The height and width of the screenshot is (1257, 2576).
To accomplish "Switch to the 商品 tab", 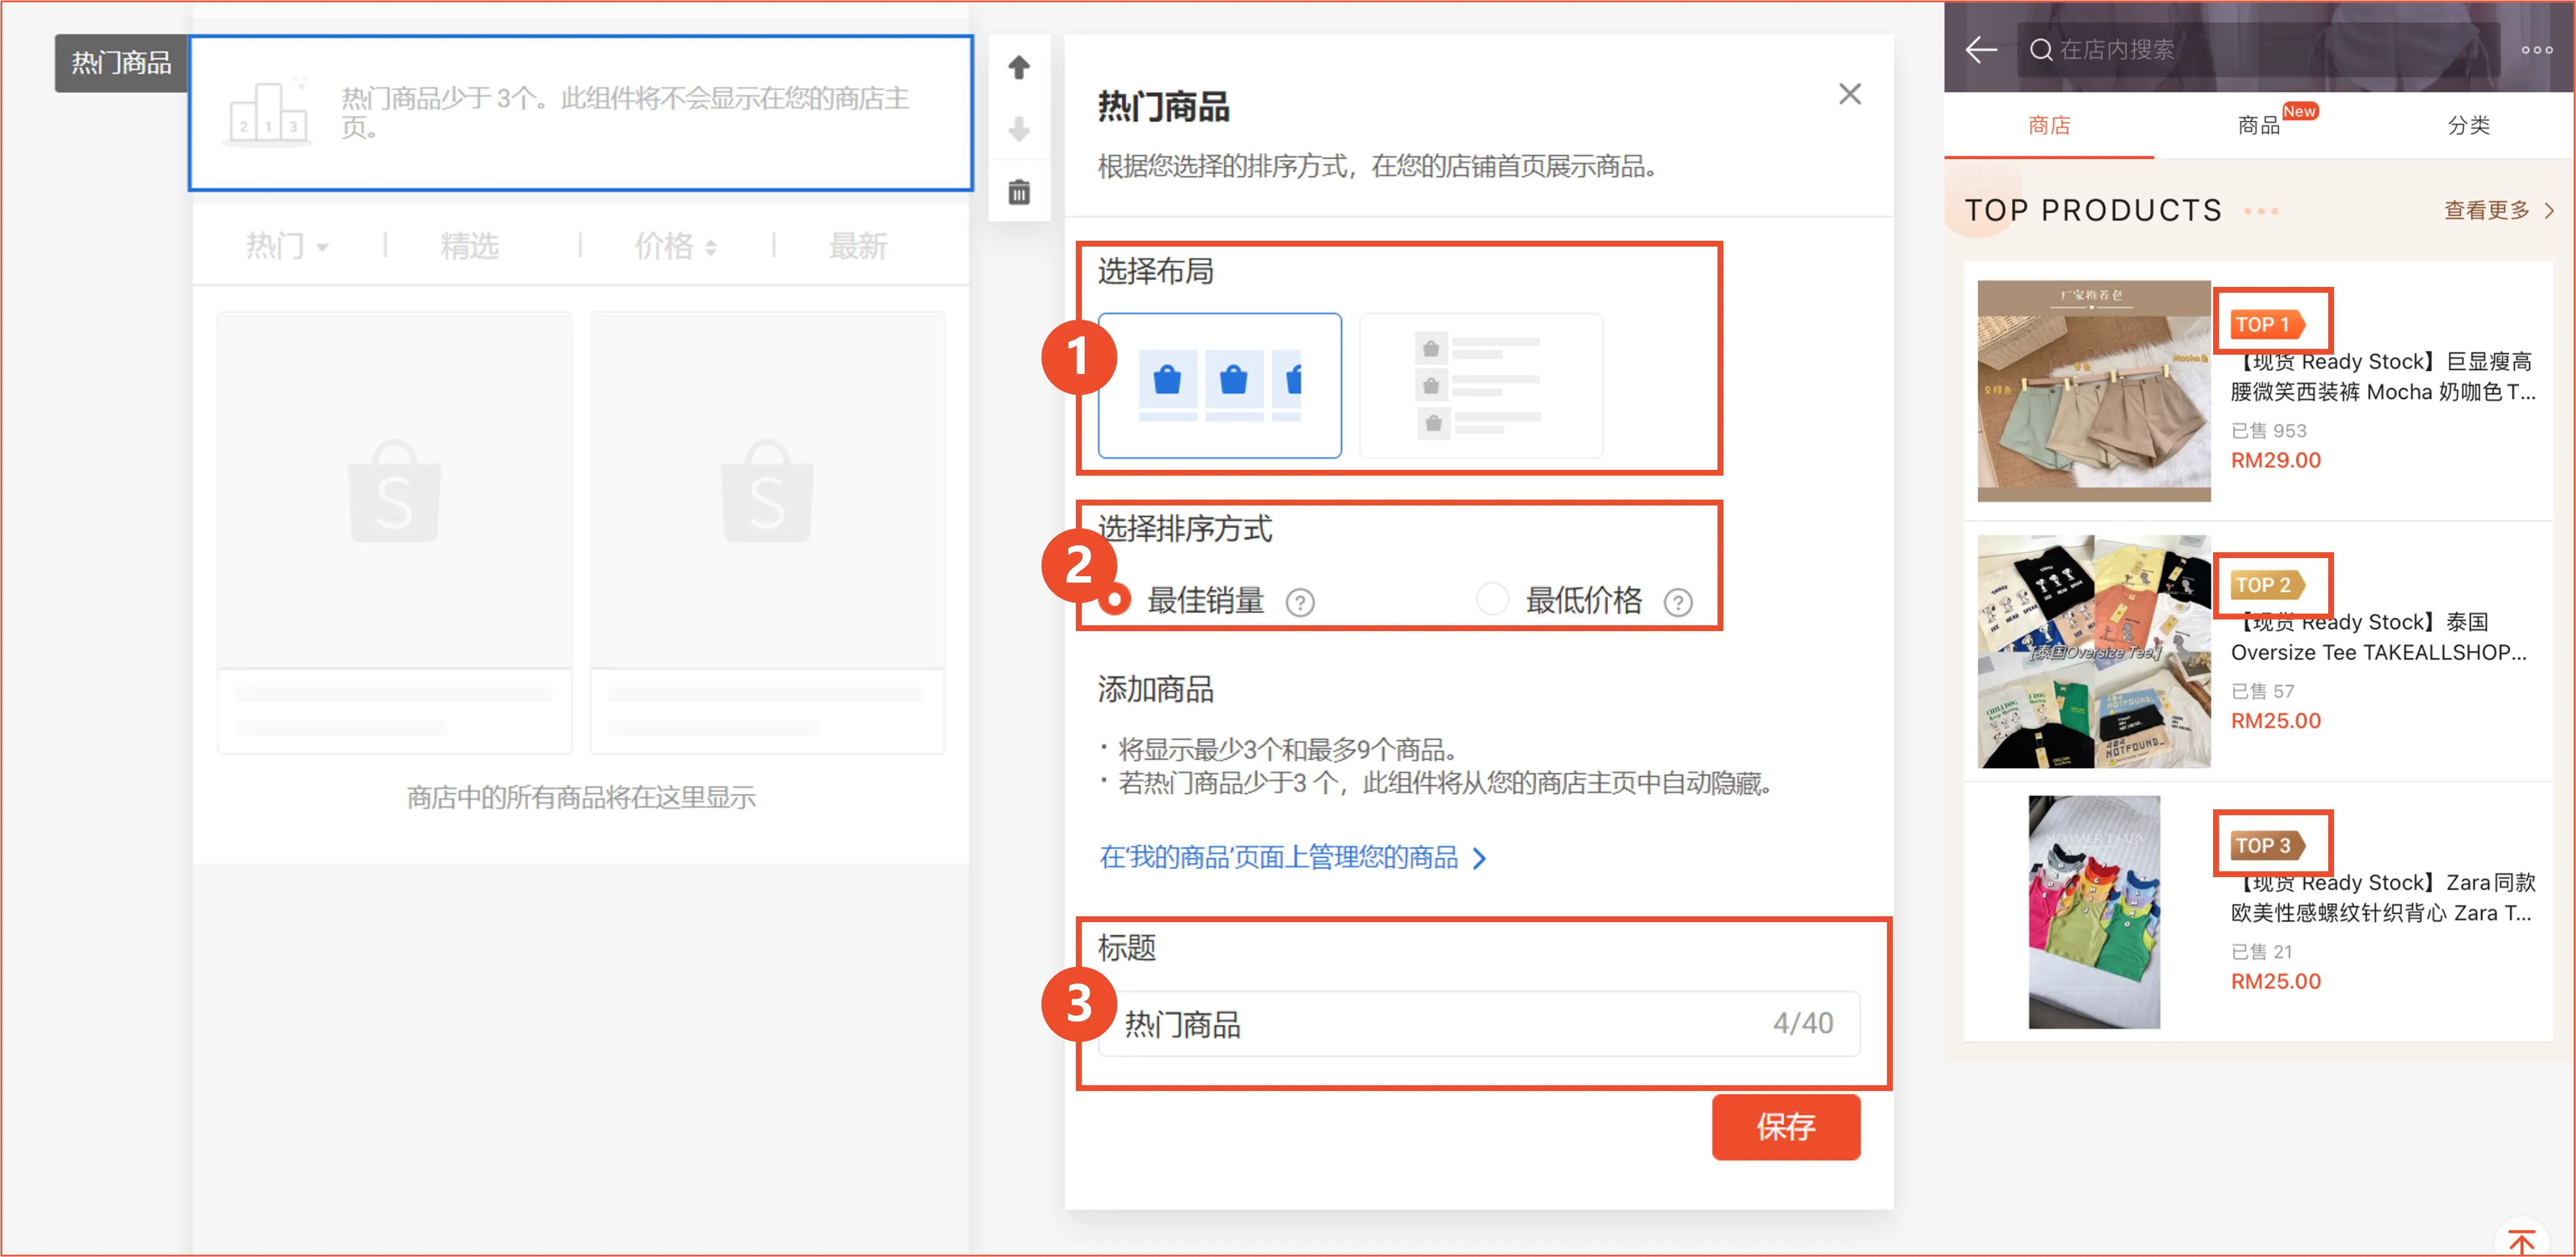I will point(2259,125).
